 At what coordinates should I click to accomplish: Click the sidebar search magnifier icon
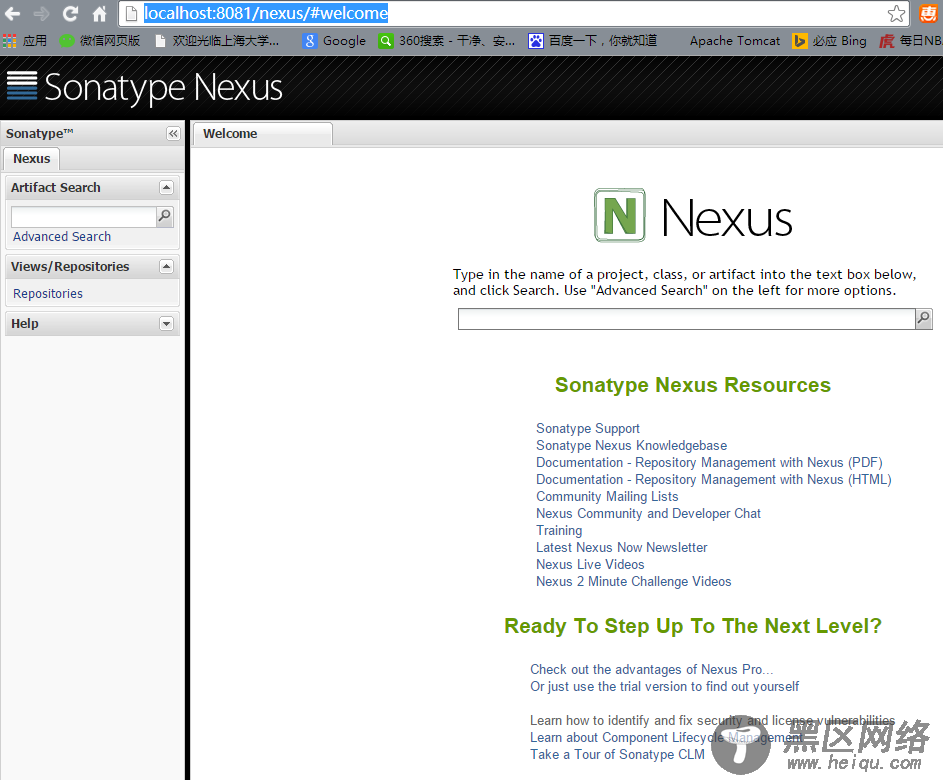pyautogui.click(x=165, y=216)
